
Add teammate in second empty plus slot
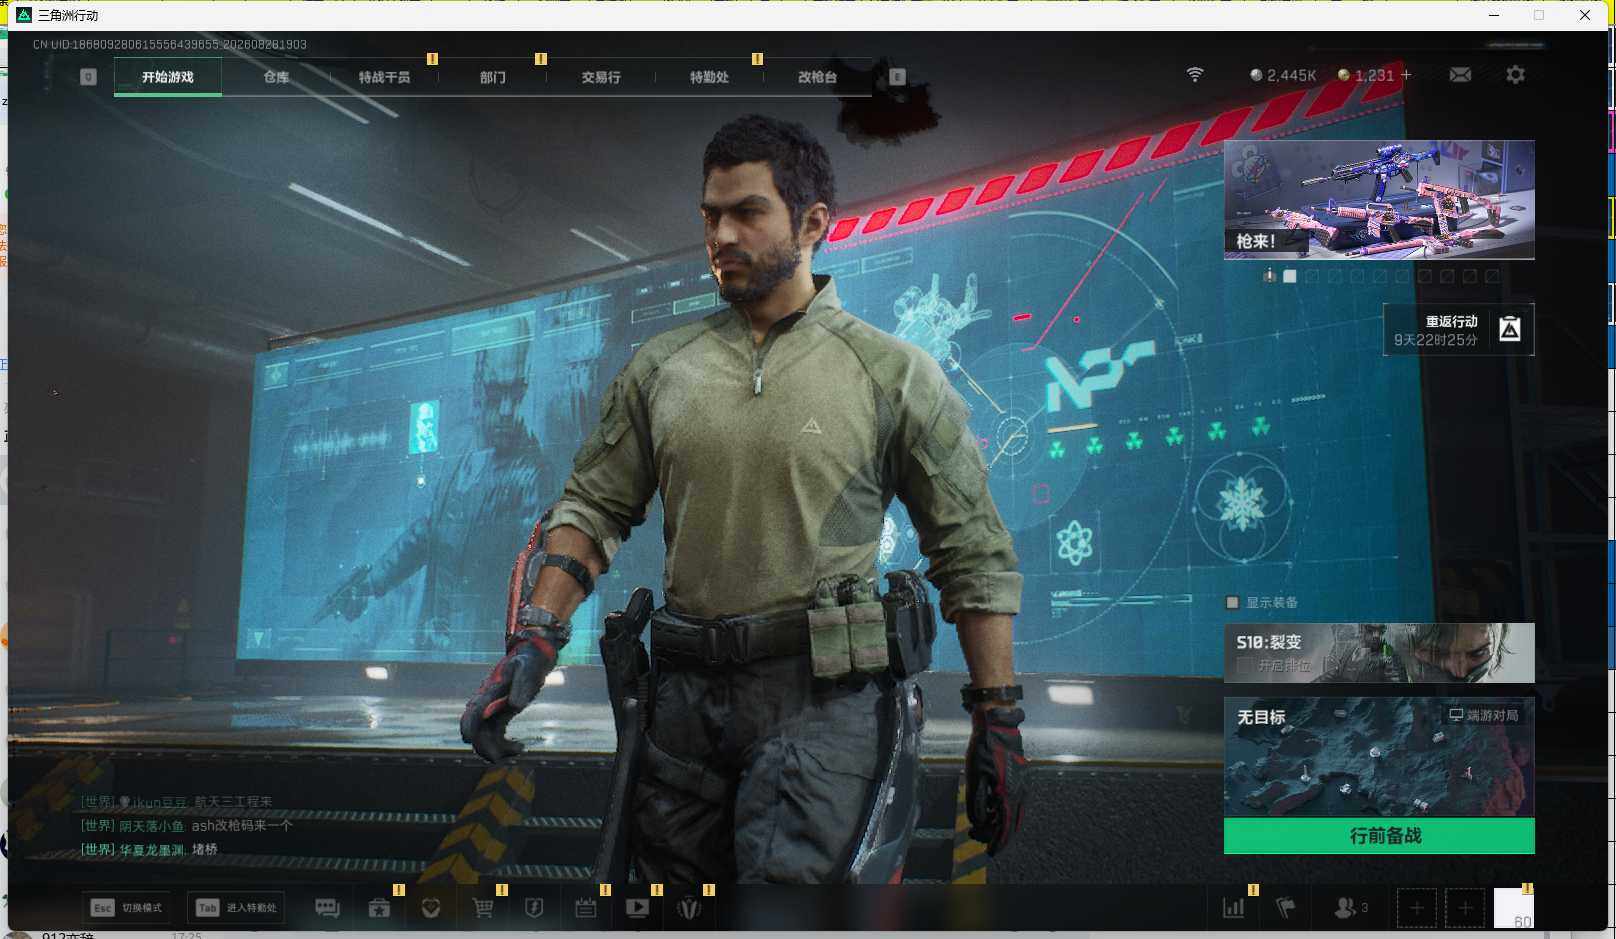1465,908
